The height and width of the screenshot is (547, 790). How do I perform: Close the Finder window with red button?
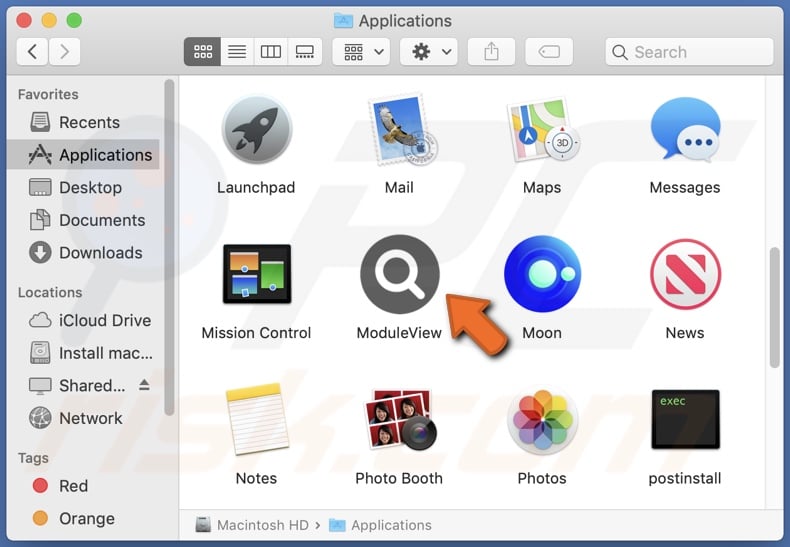[24, 20]
